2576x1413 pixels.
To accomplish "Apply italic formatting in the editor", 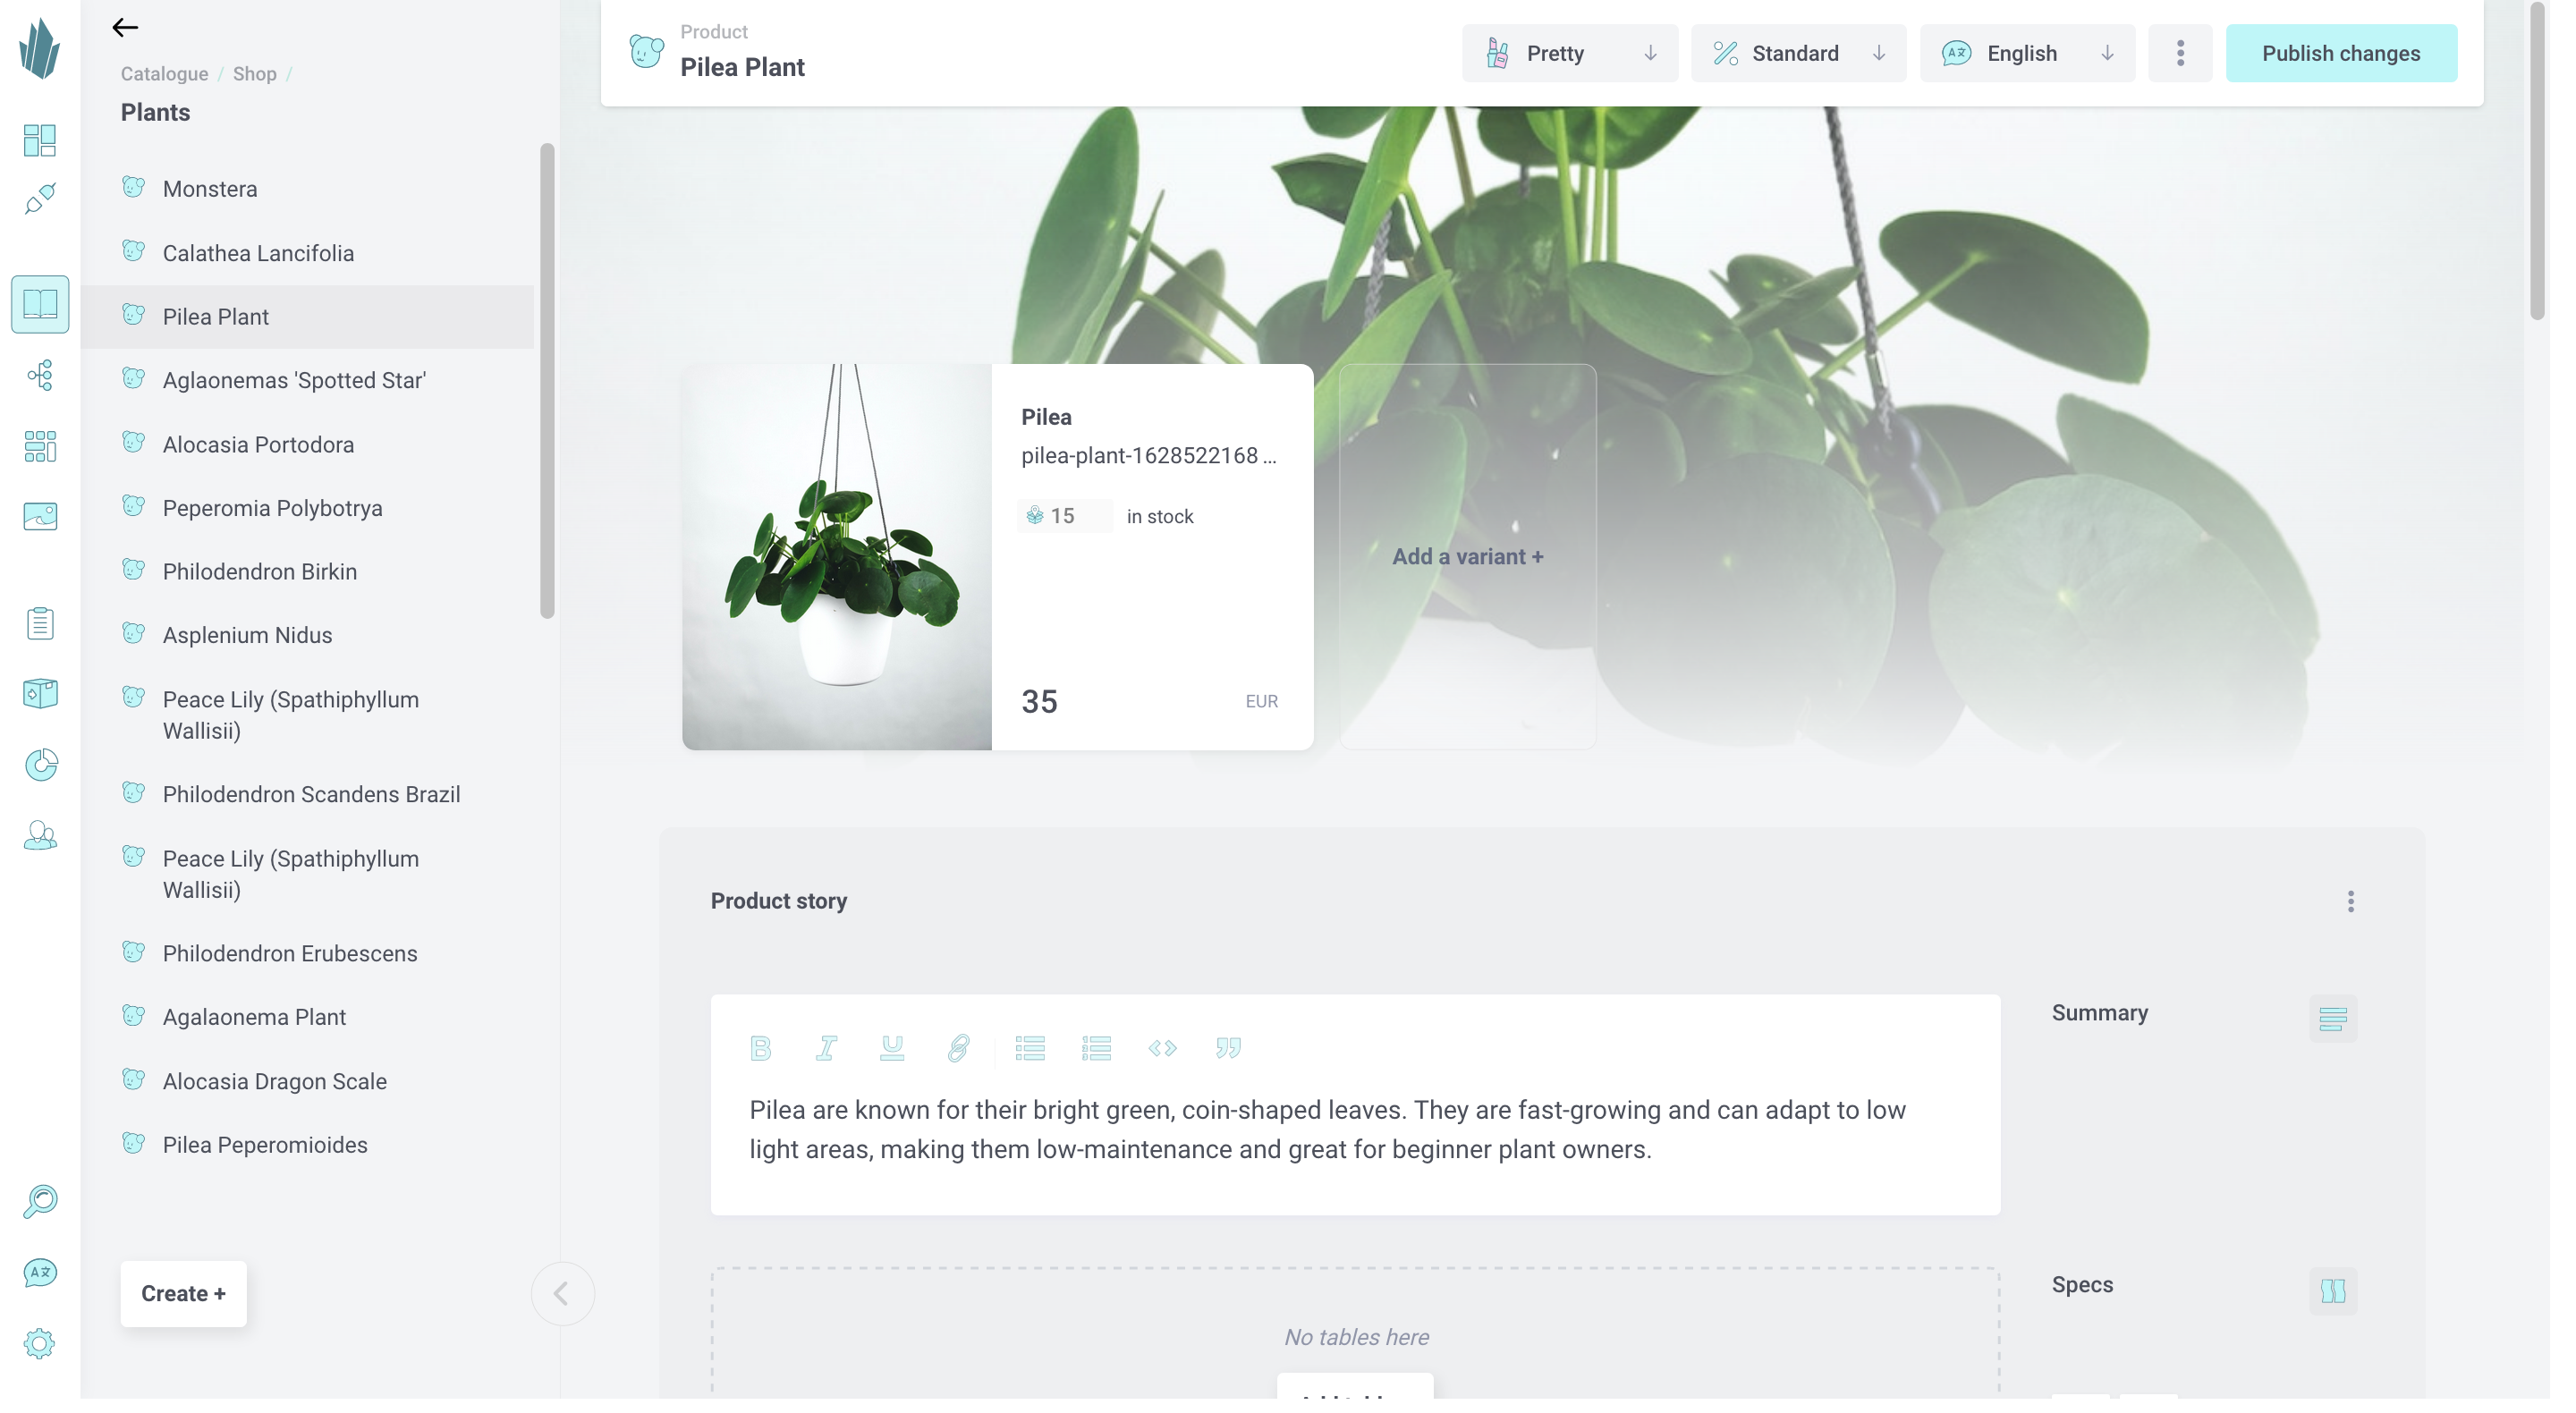I will click(x=826, y=1048).
